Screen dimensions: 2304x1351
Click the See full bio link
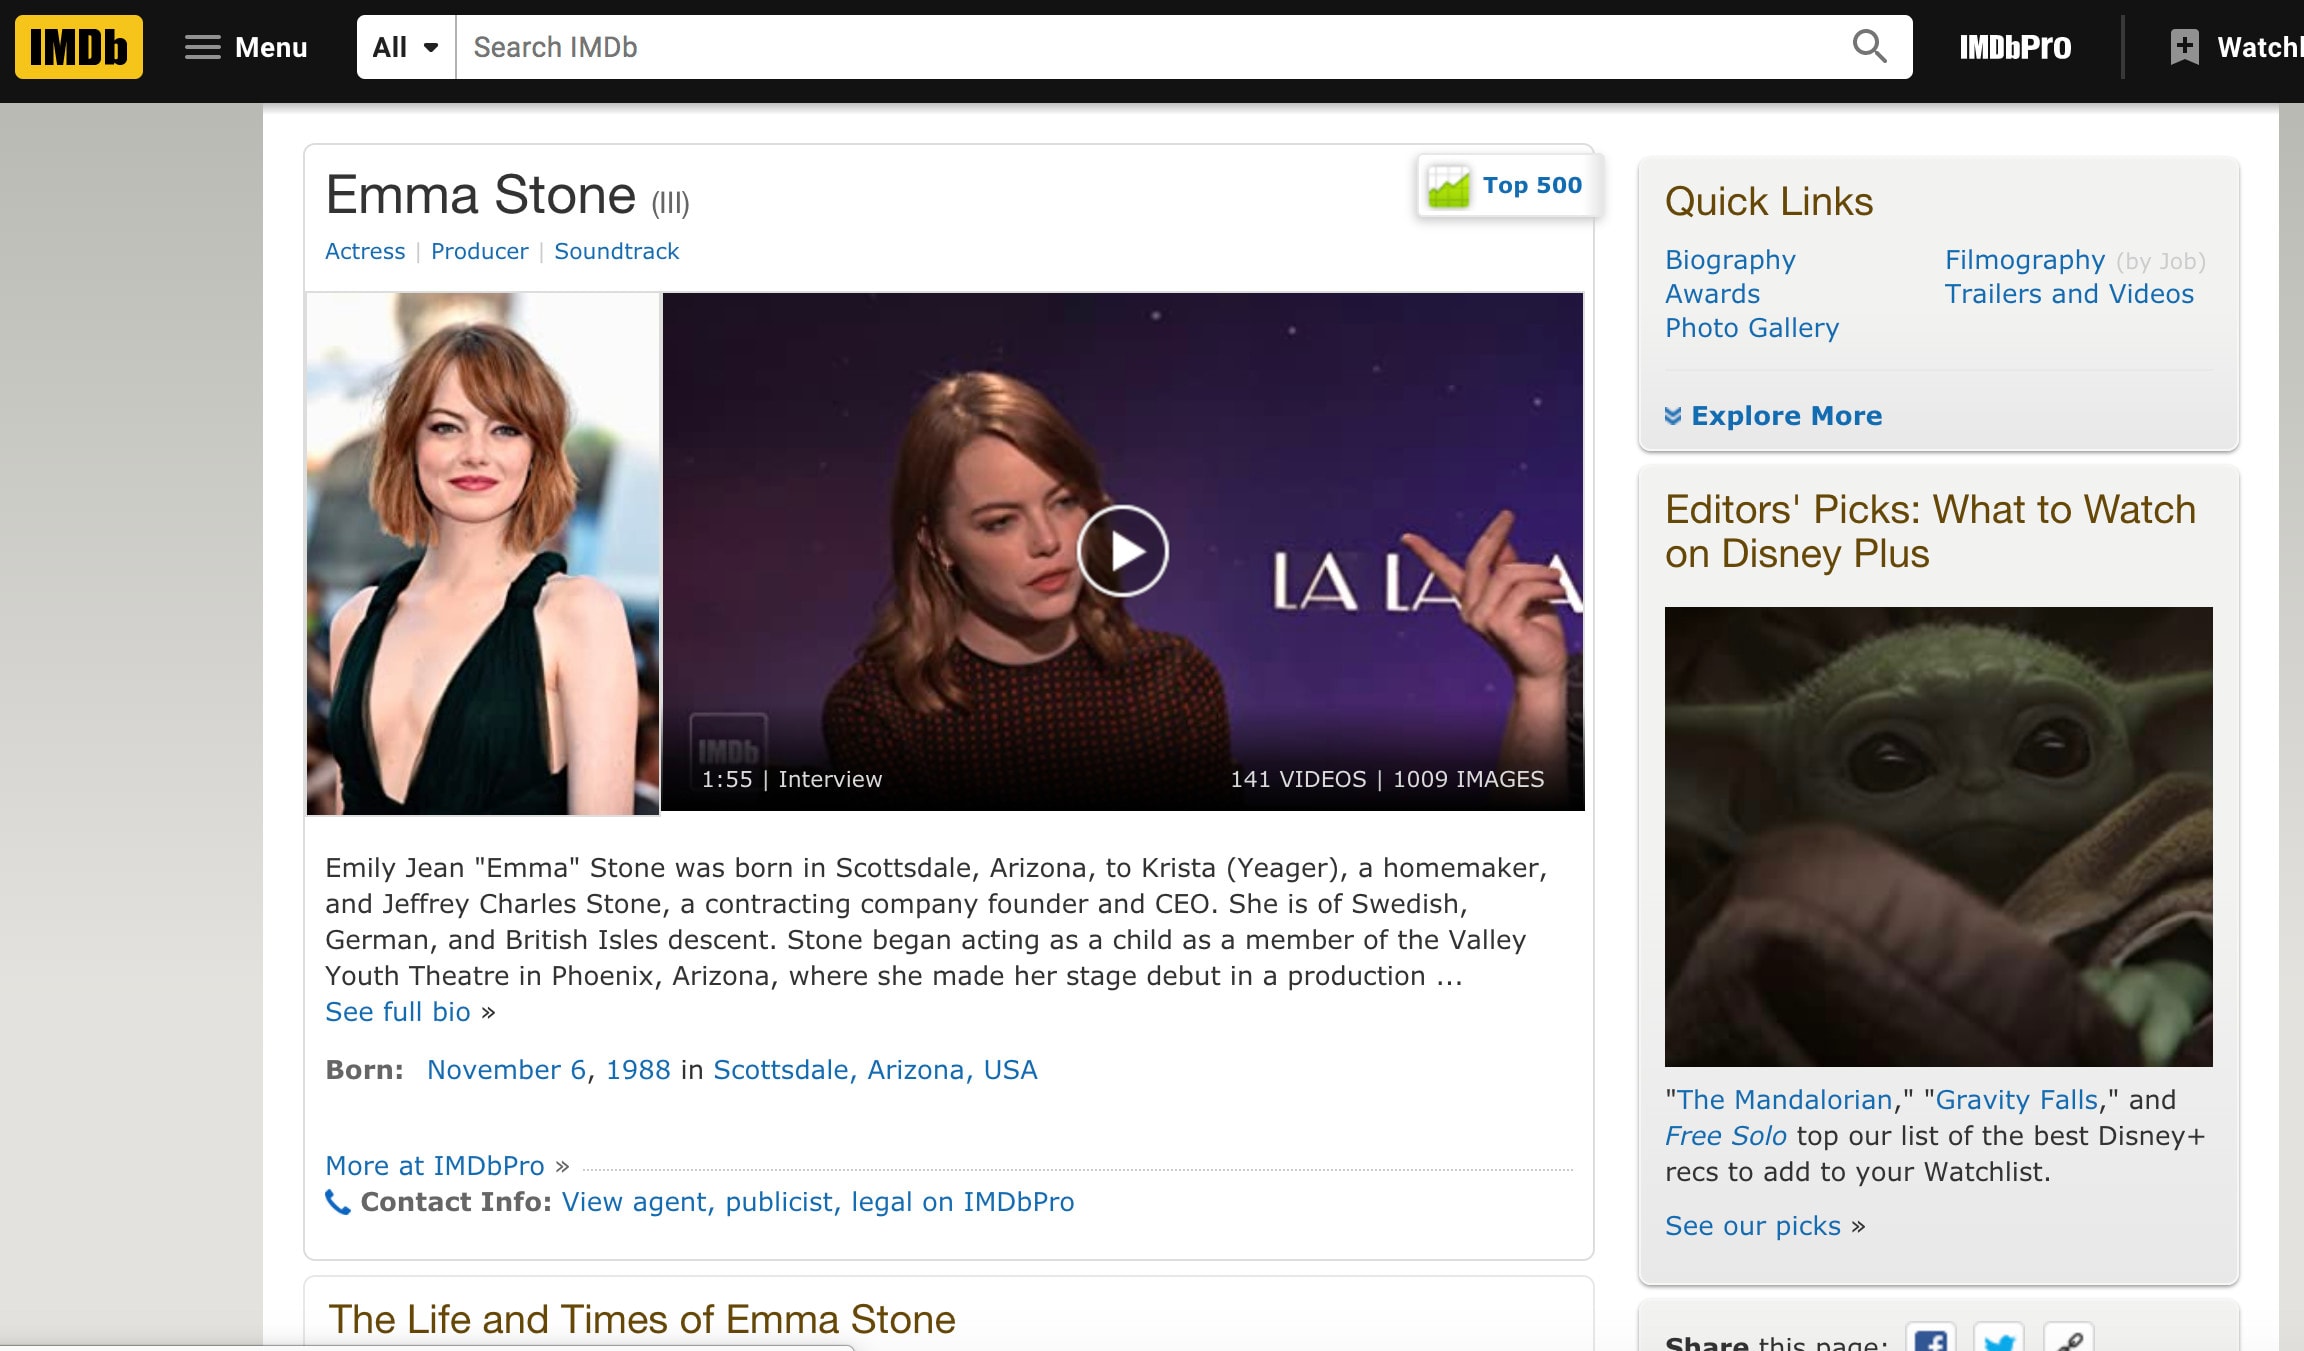[398, 1012]
